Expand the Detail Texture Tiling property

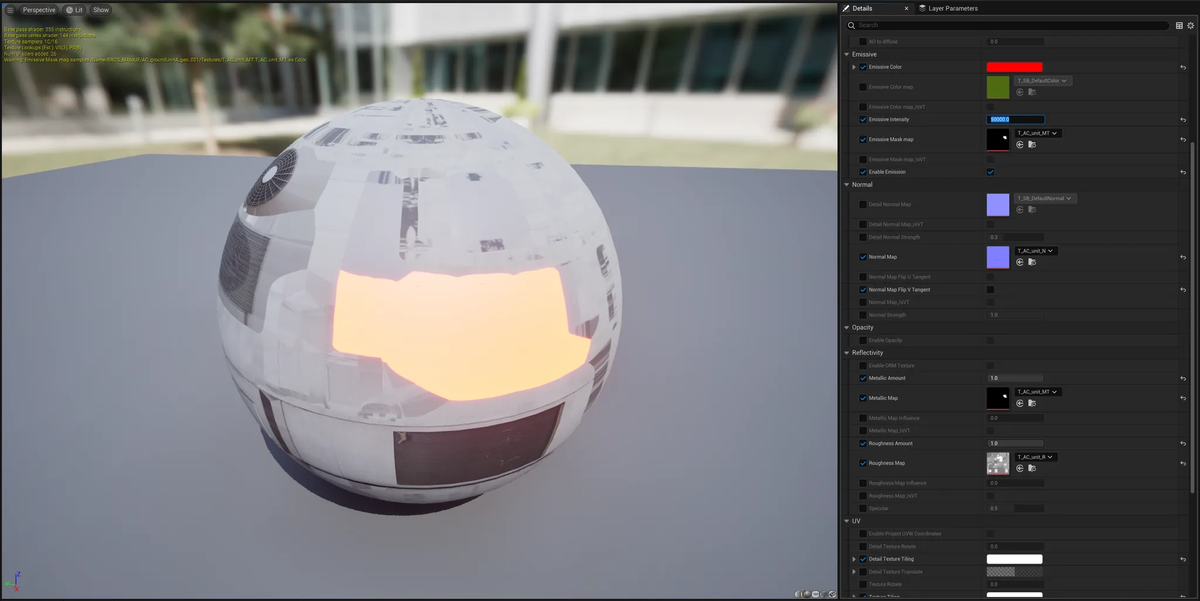click(854, 559)
